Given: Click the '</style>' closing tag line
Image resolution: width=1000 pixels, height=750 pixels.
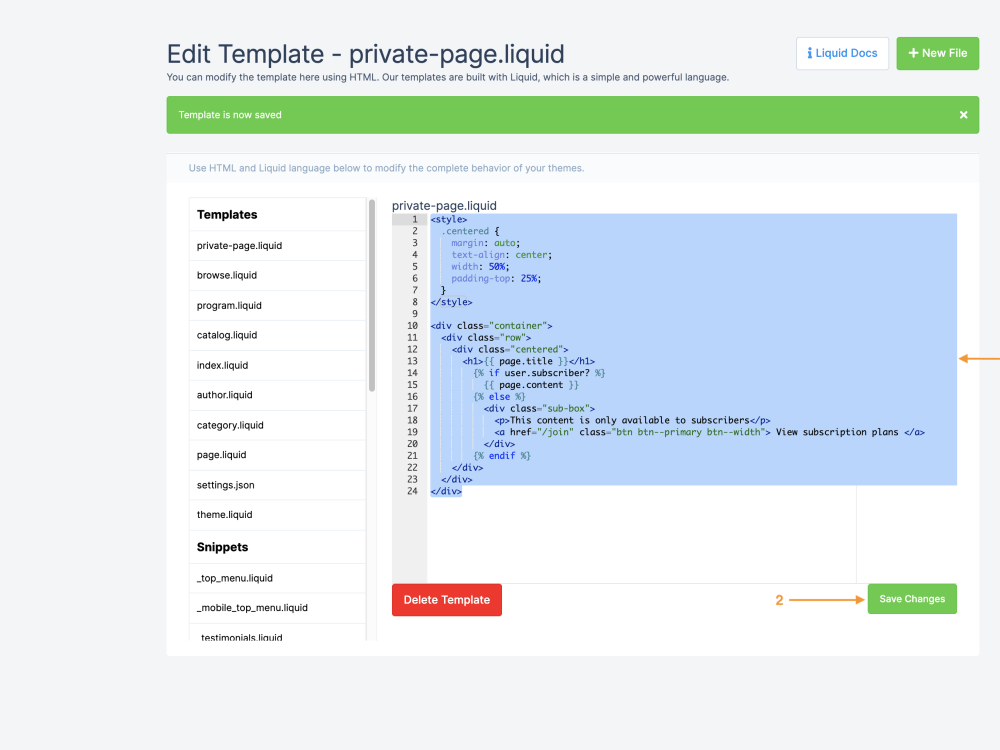Looking at the screenshot, I should tap(452, 302).
